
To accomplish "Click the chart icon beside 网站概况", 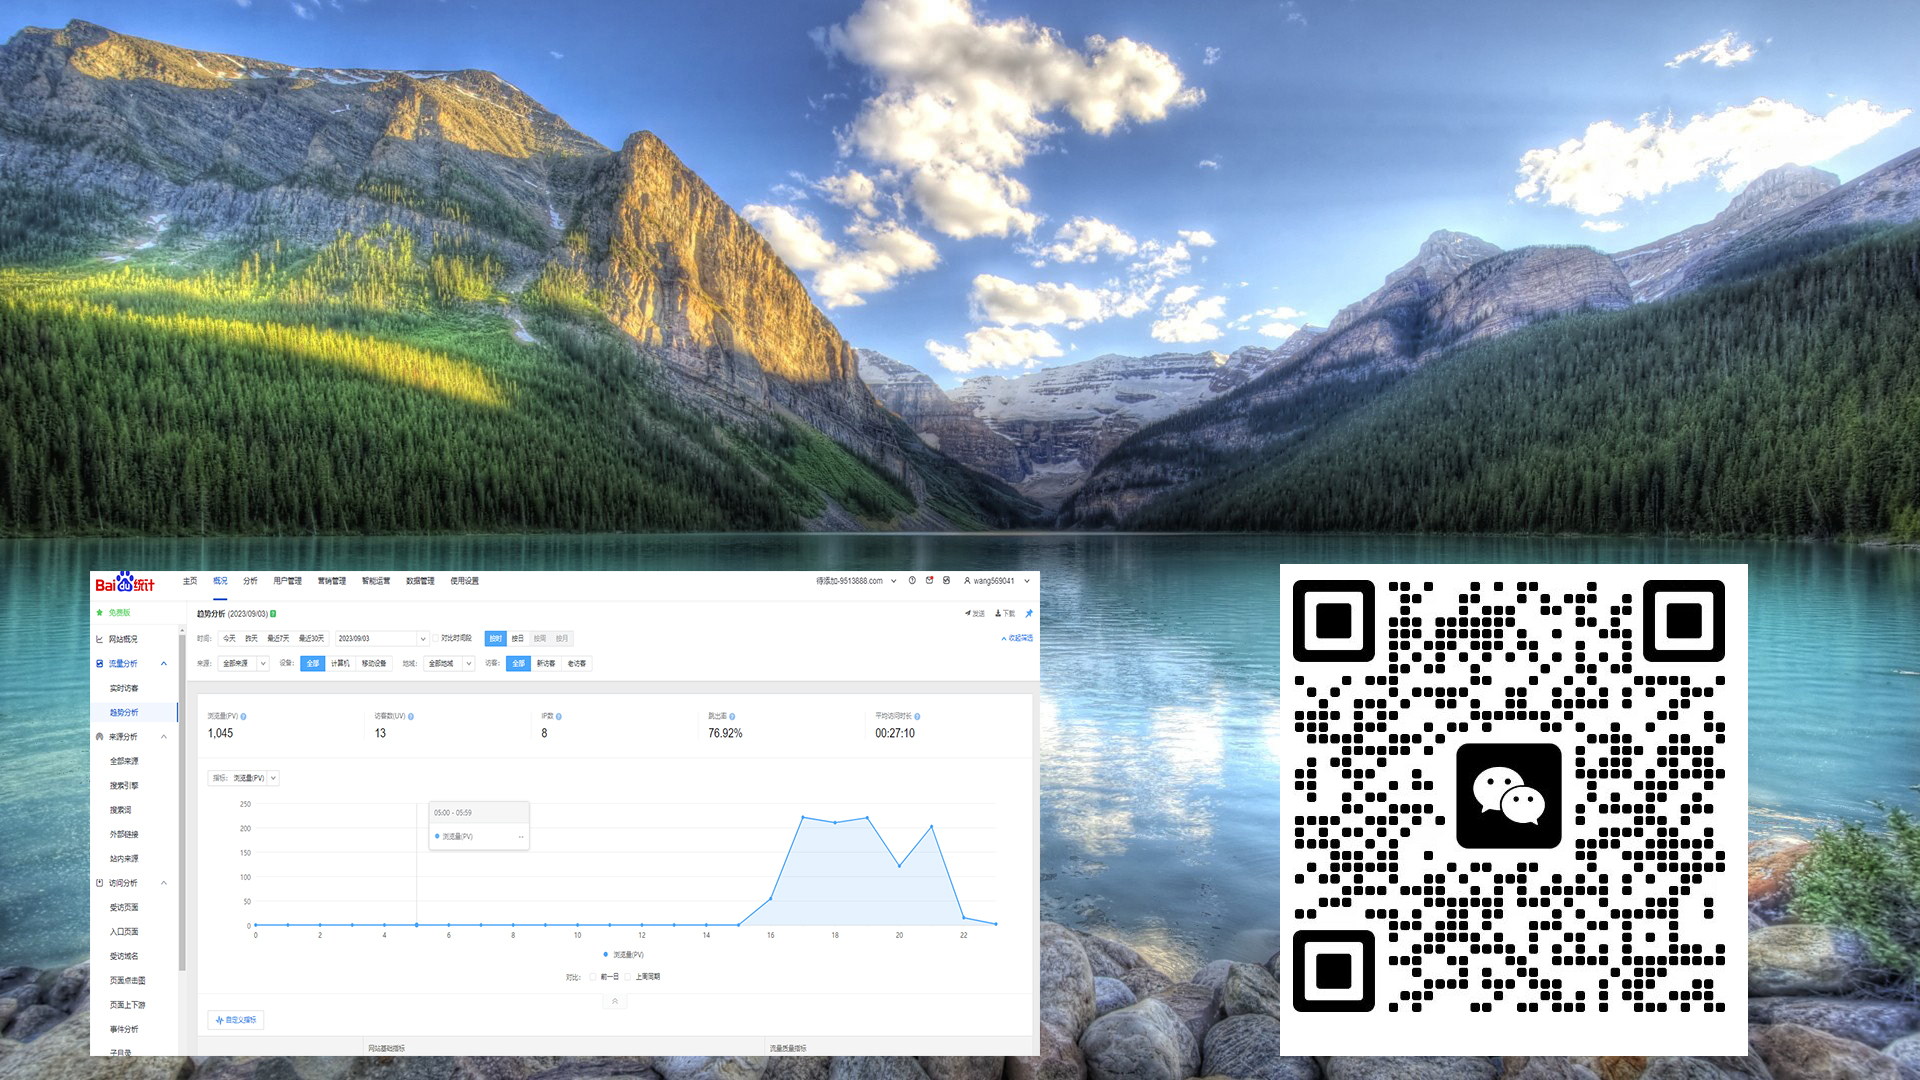I will 99,639.
